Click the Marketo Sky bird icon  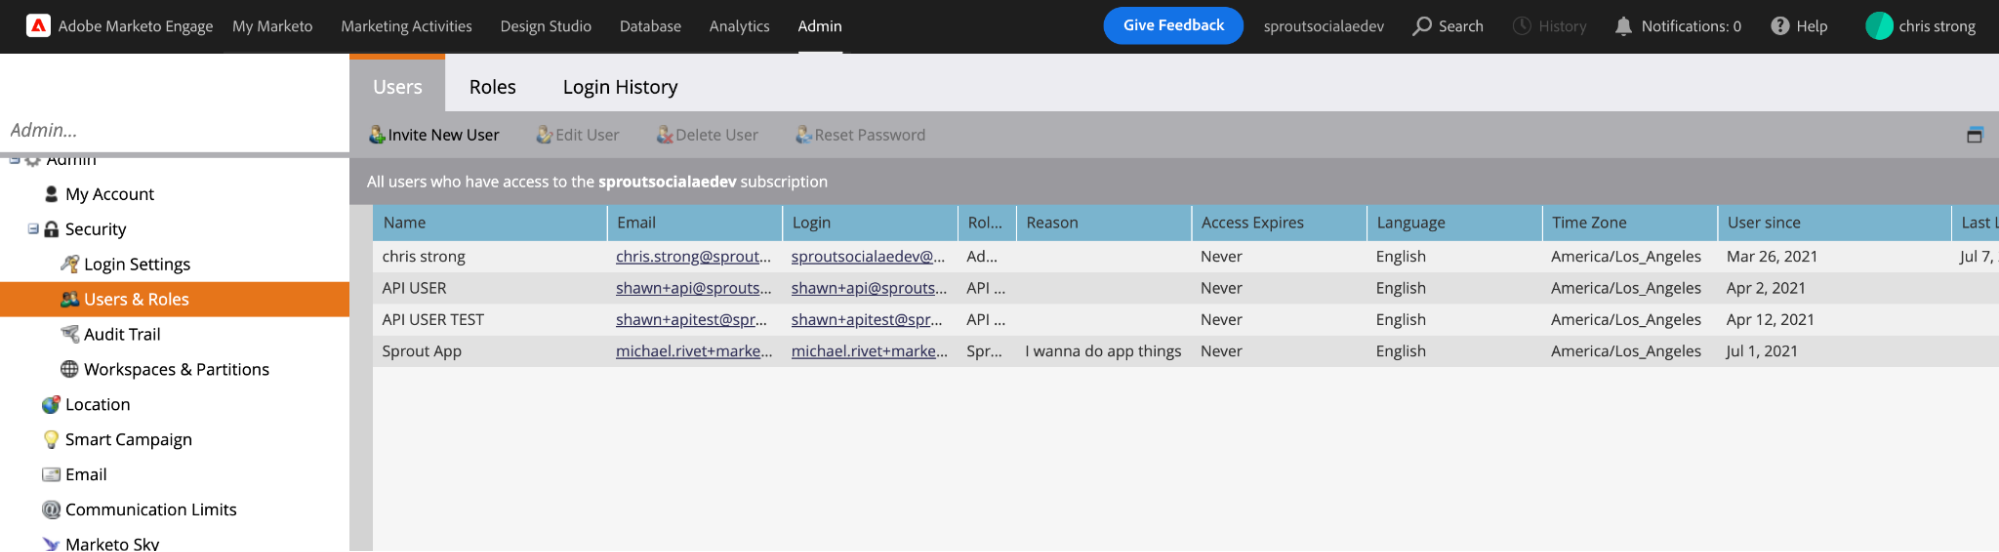click(51, 544)
